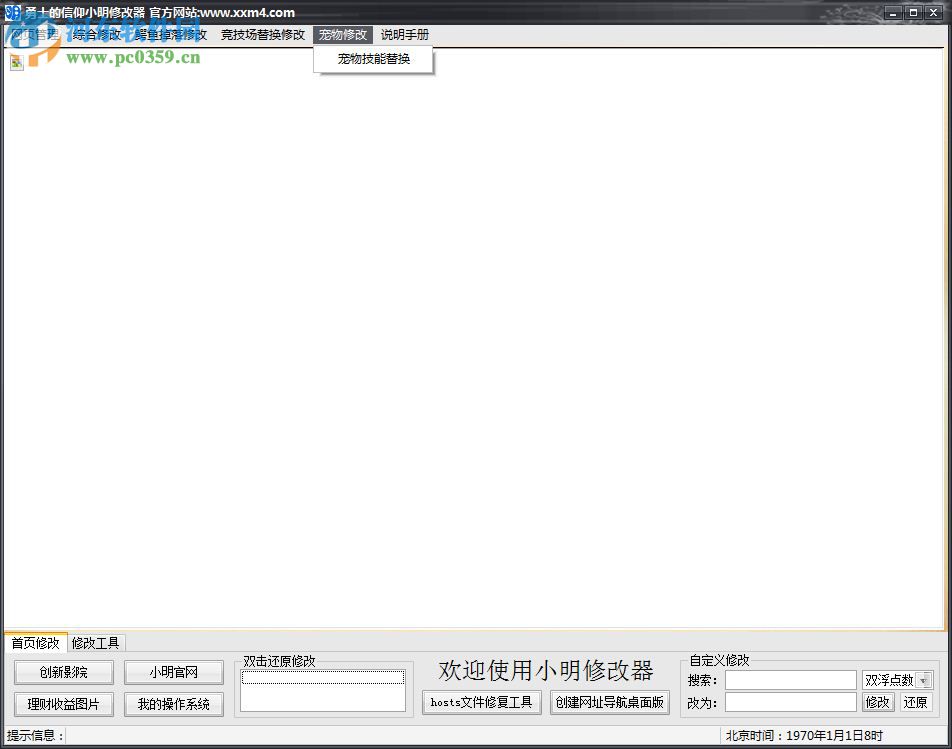Focus the 改为 input field
The width and height of the screenshot is (952, 749).
pyautogui.click(x=790, y=702)
